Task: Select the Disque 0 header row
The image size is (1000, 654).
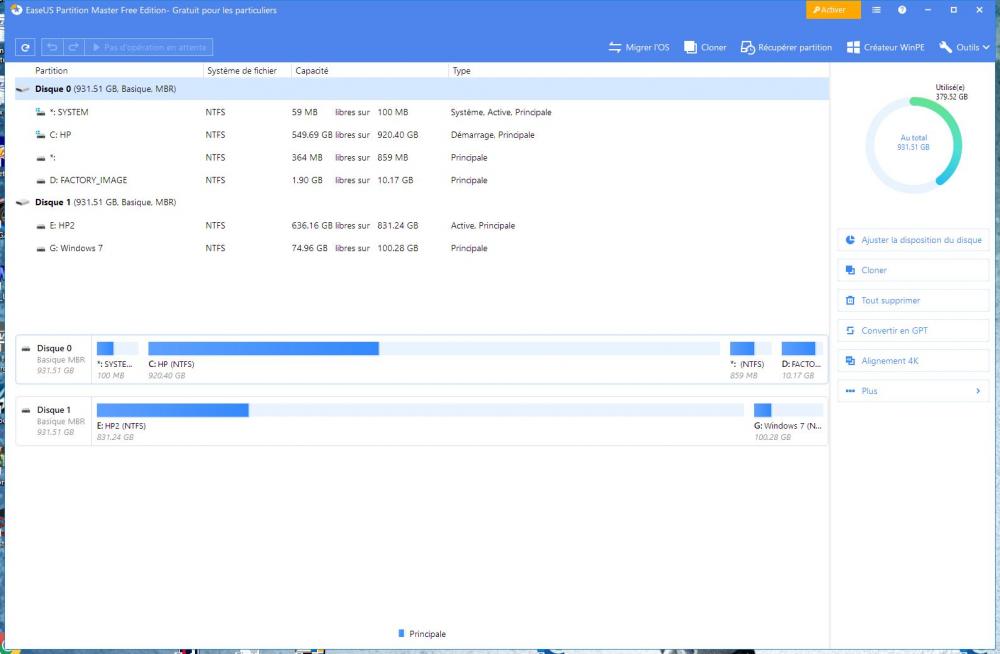Action: click(422, 89)
